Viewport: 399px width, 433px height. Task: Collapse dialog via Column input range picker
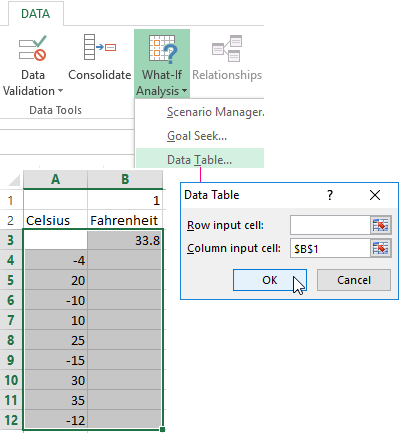pos(381,248)
